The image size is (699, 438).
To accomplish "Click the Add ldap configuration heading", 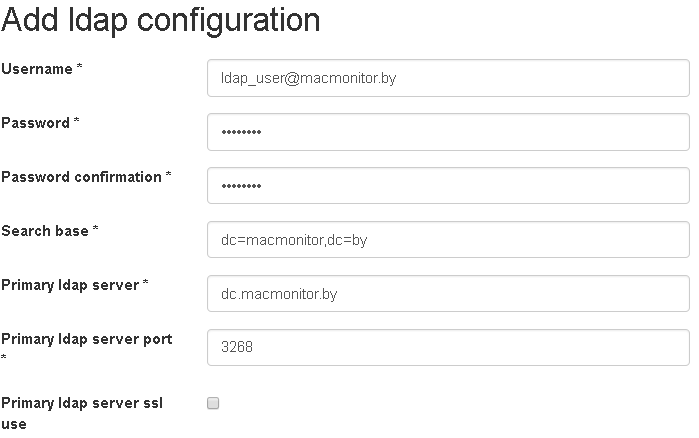I will (161, 20).
